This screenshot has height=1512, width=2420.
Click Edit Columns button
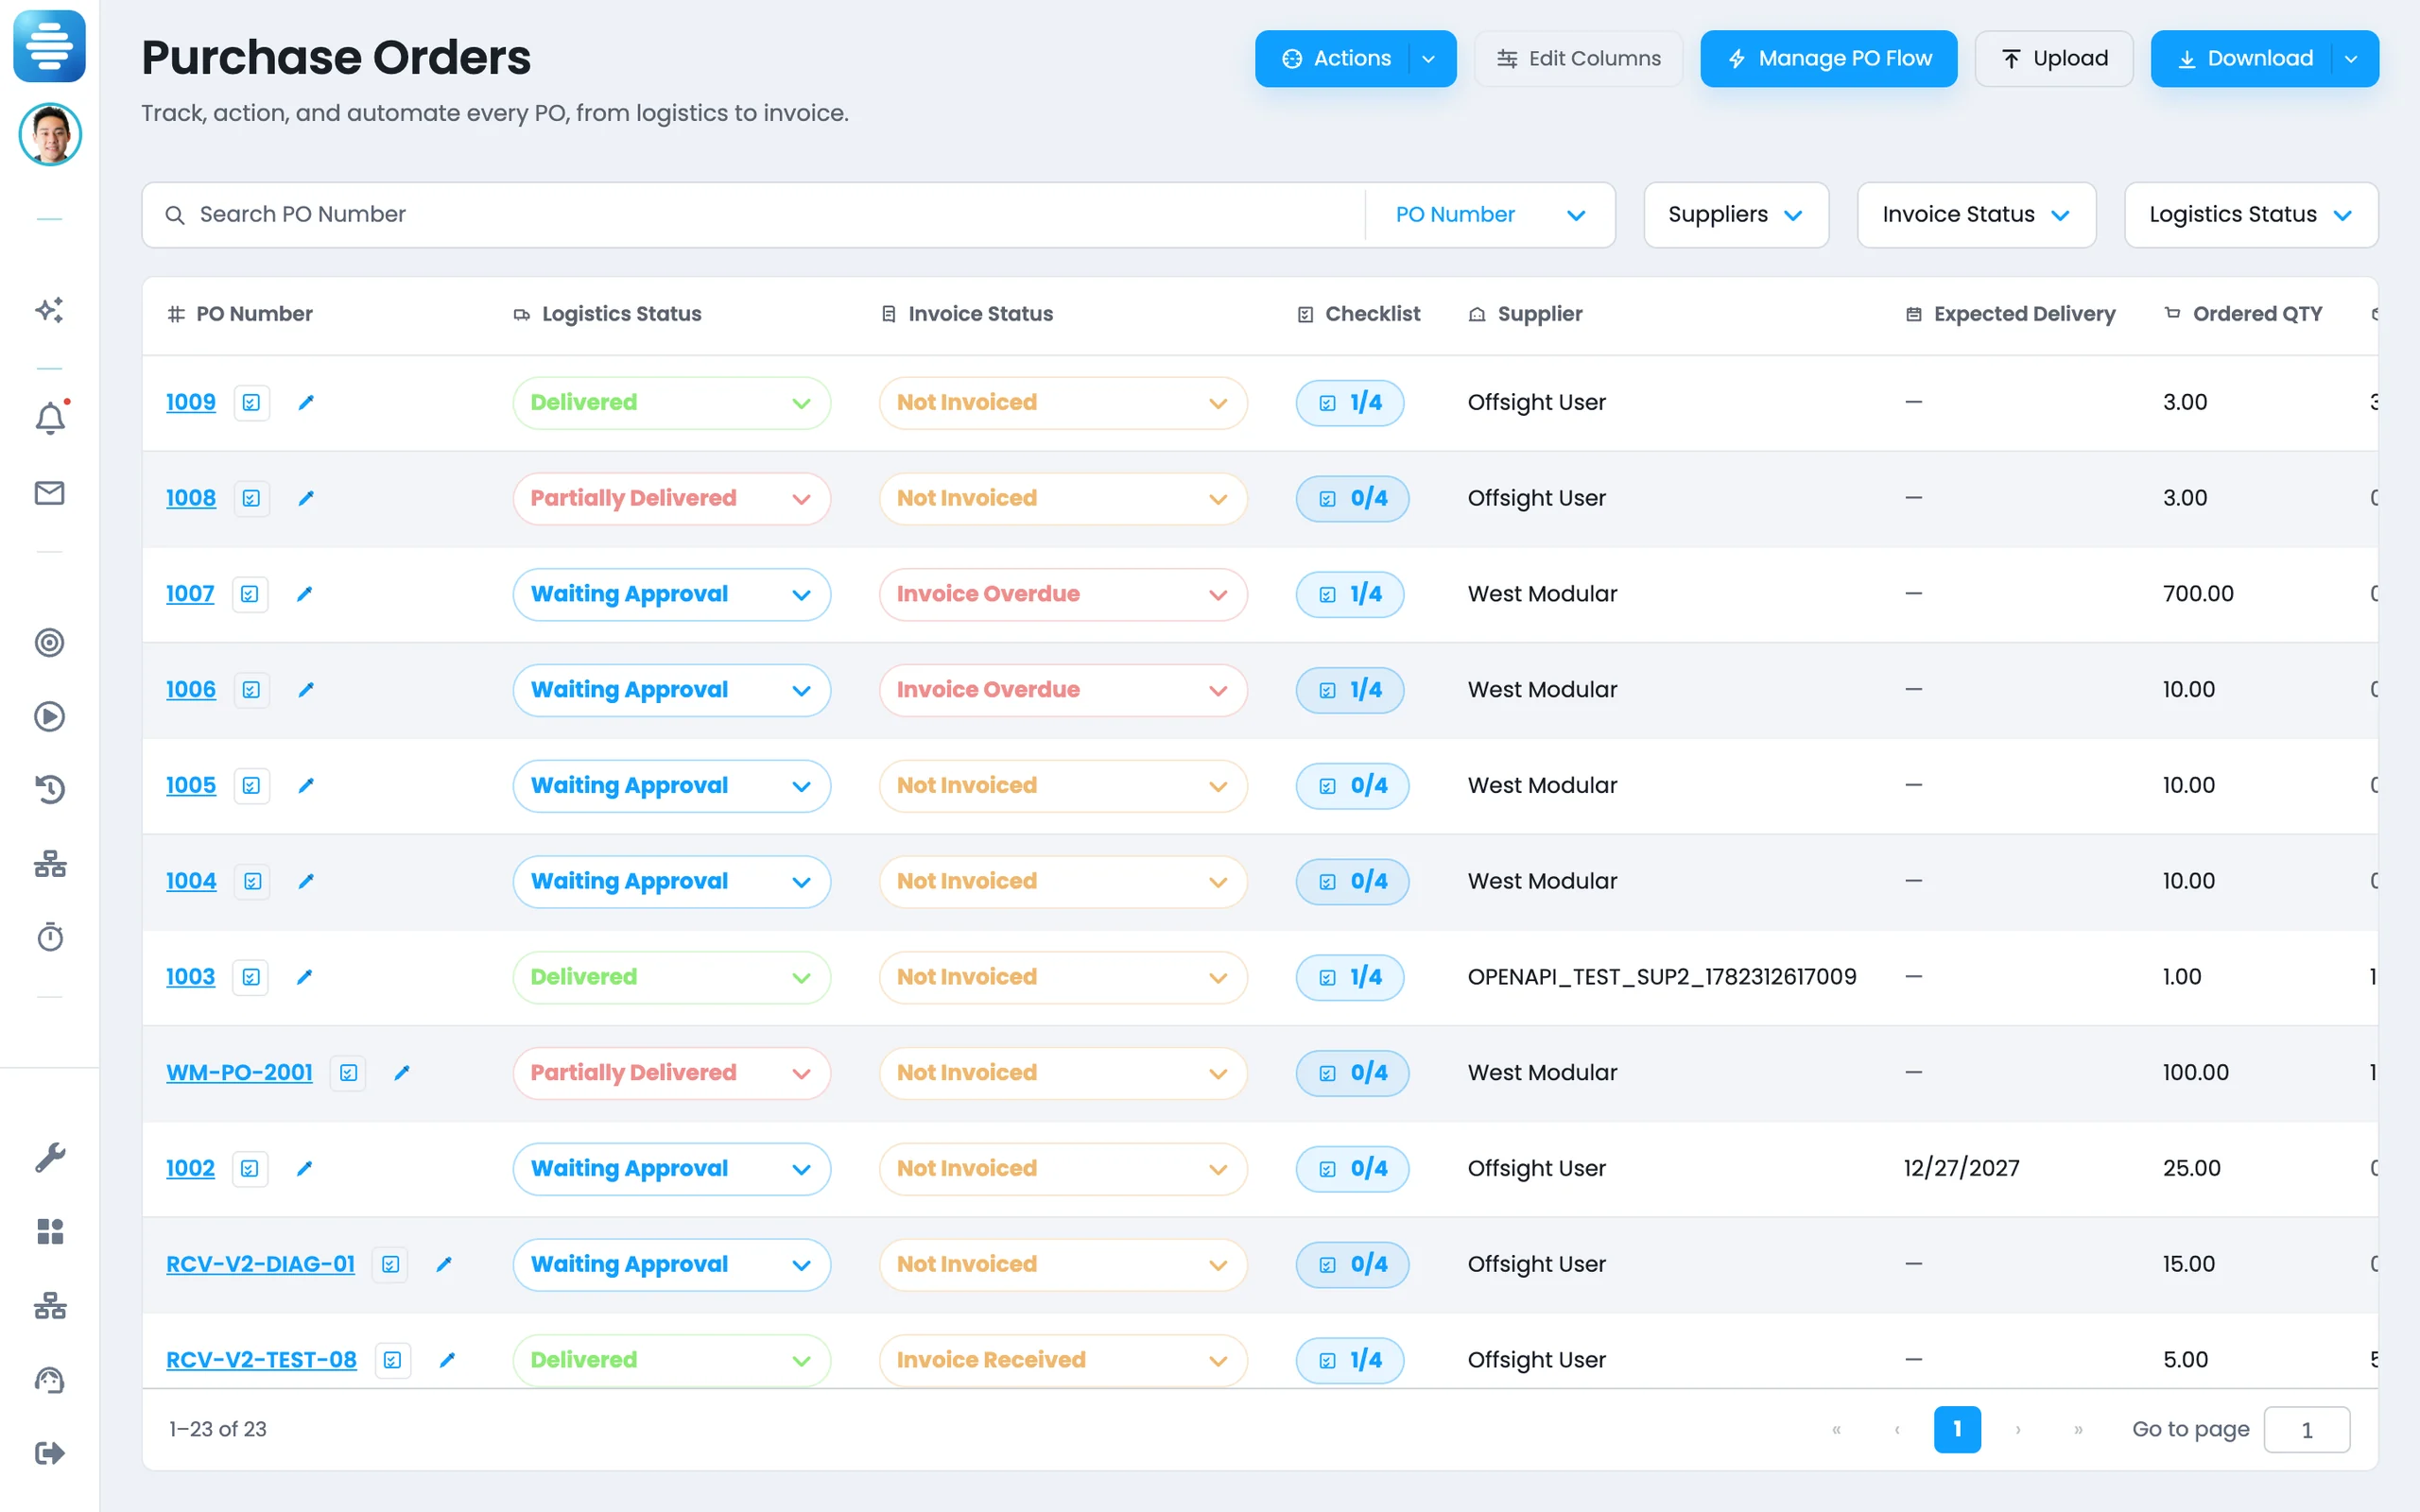pos(1578,59)
